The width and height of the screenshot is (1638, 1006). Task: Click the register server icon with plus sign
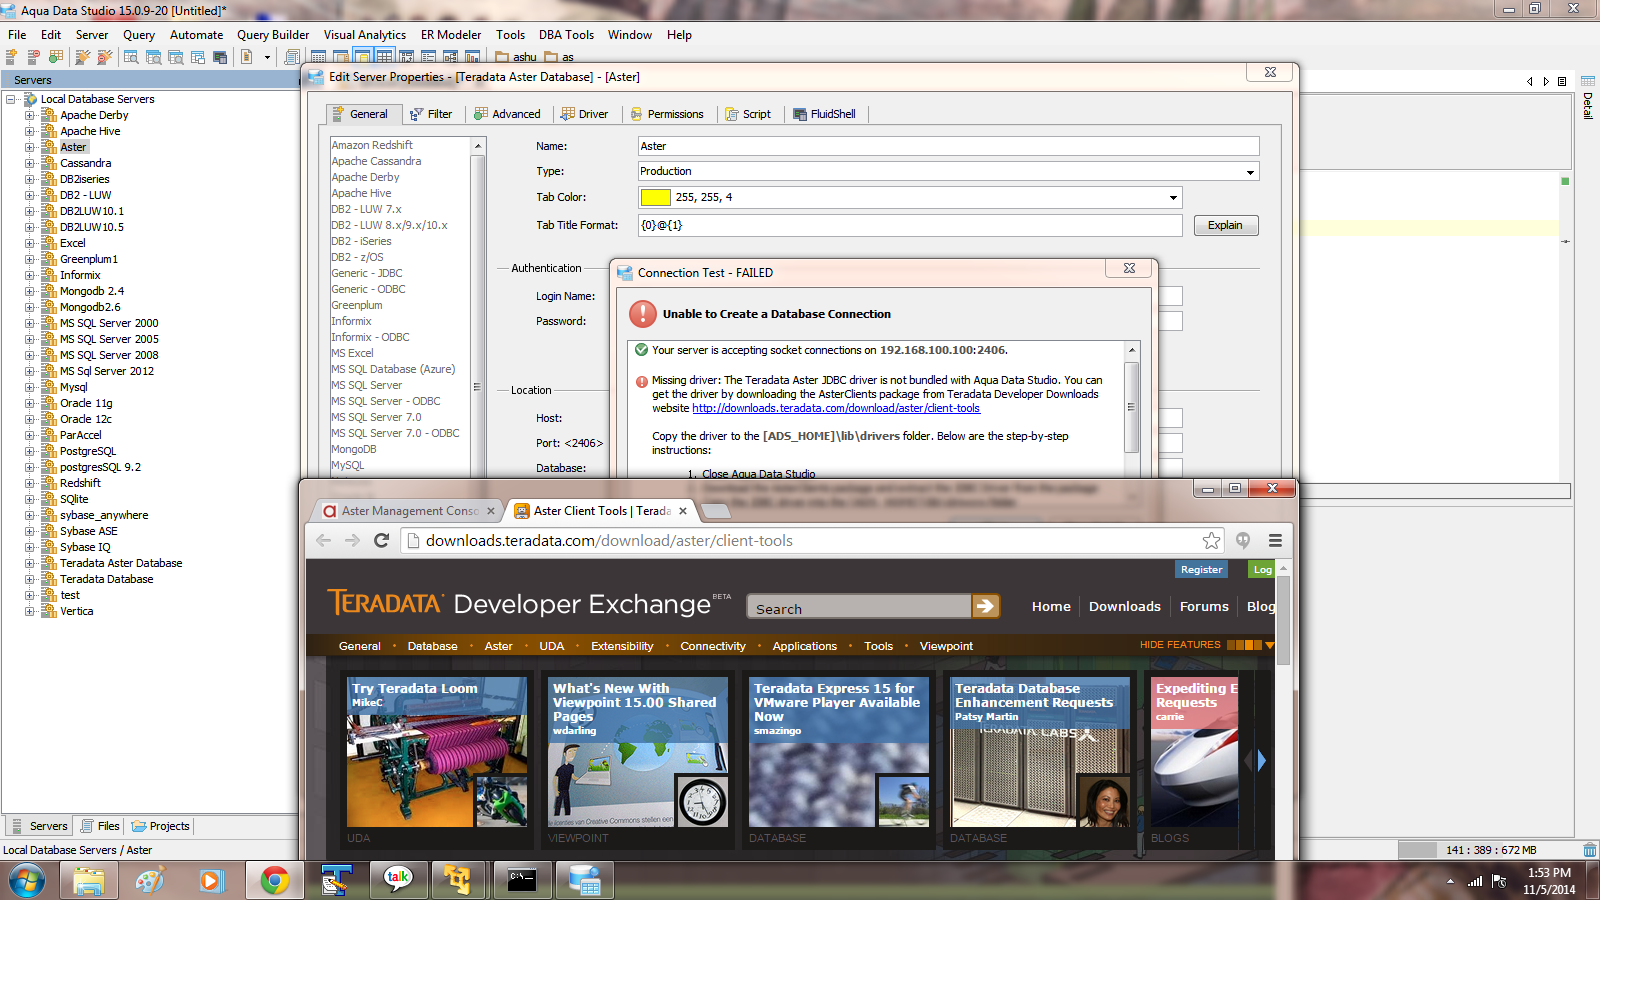(x=12, y=57)
